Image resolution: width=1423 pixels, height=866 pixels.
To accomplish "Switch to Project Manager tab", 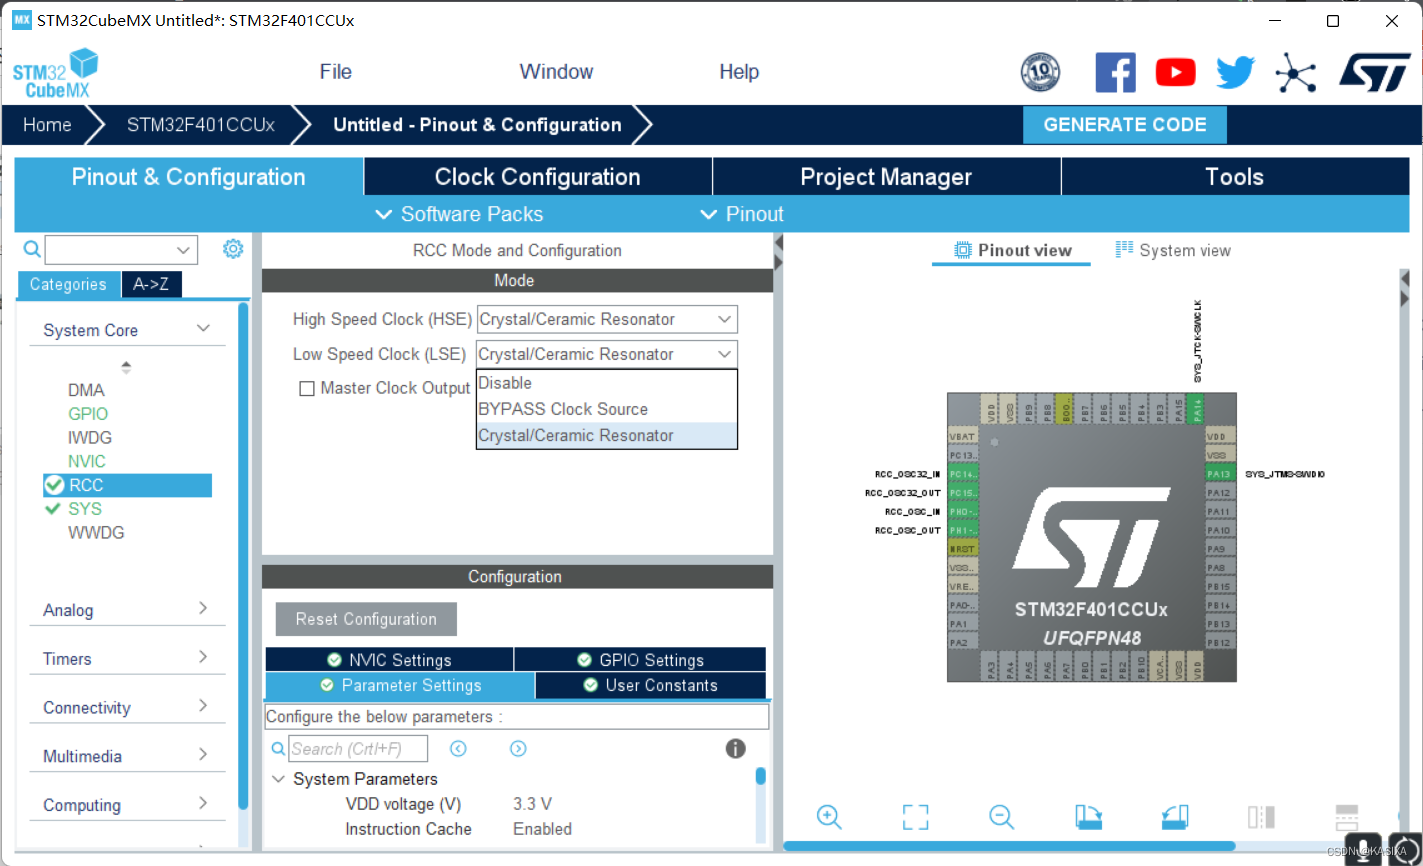I will [886, 177].
